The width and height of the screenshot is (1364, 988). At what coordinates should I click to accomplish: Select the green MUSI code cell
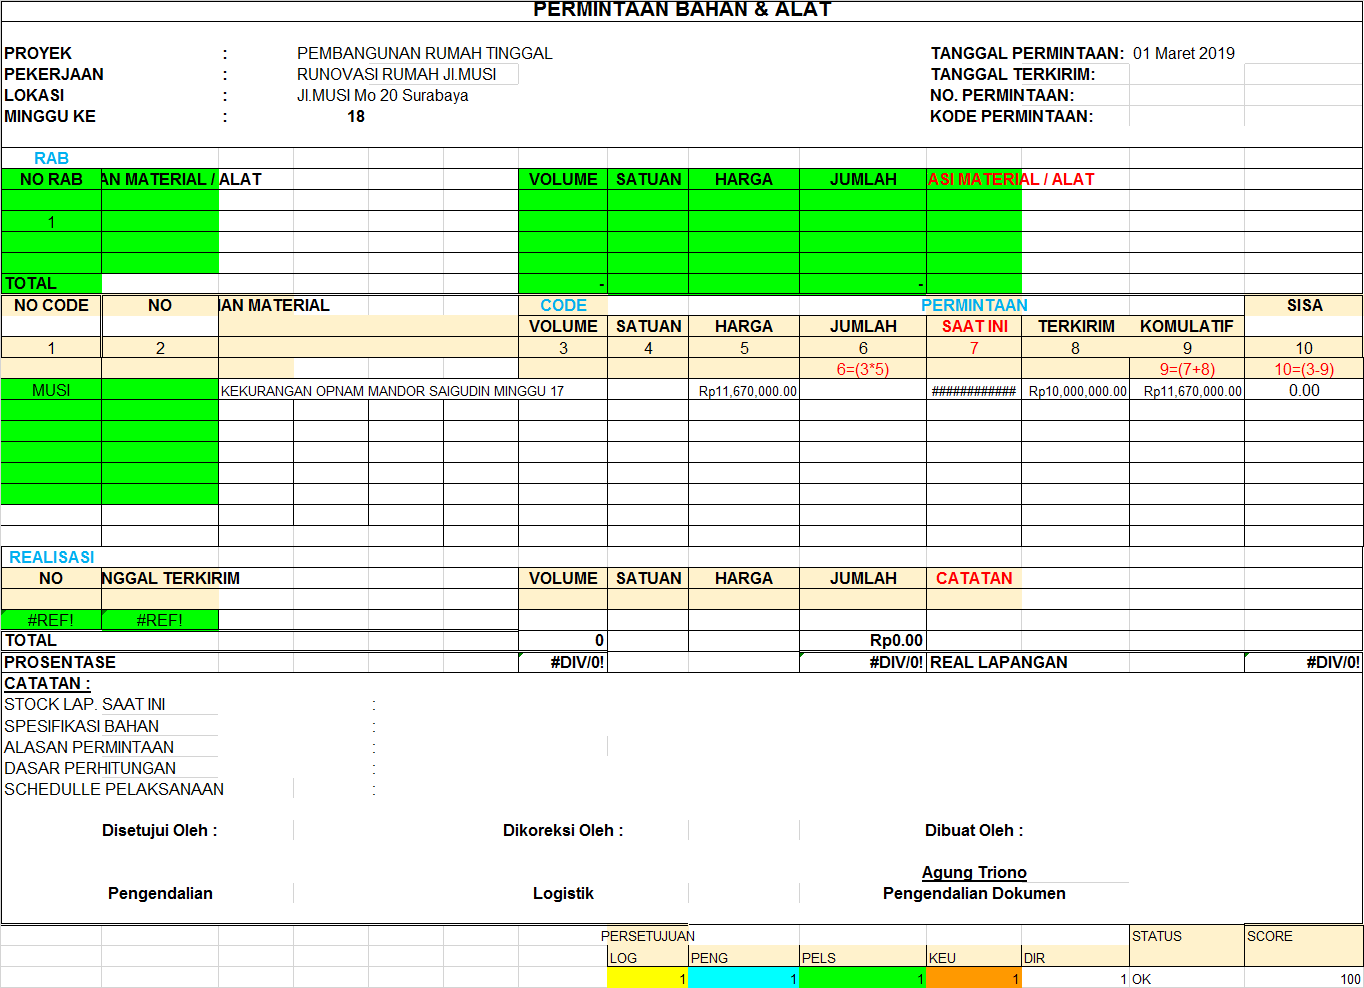(x=51, y=390)
